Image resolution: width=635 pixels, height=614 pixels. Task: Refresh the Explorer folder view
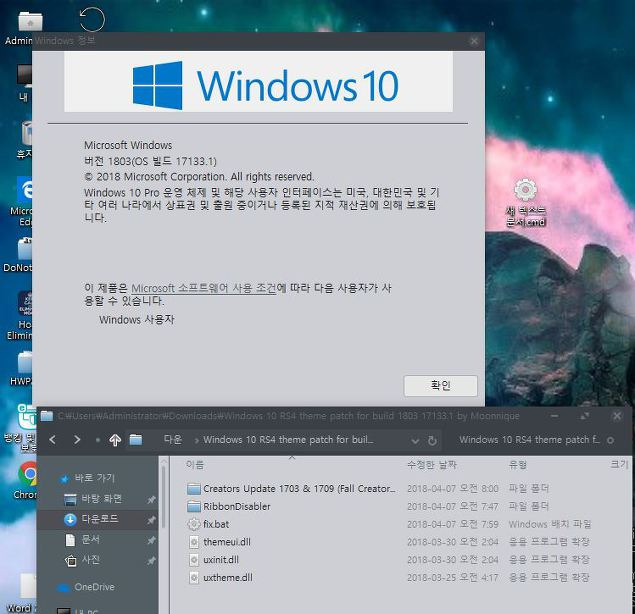[x=432, y=441]
